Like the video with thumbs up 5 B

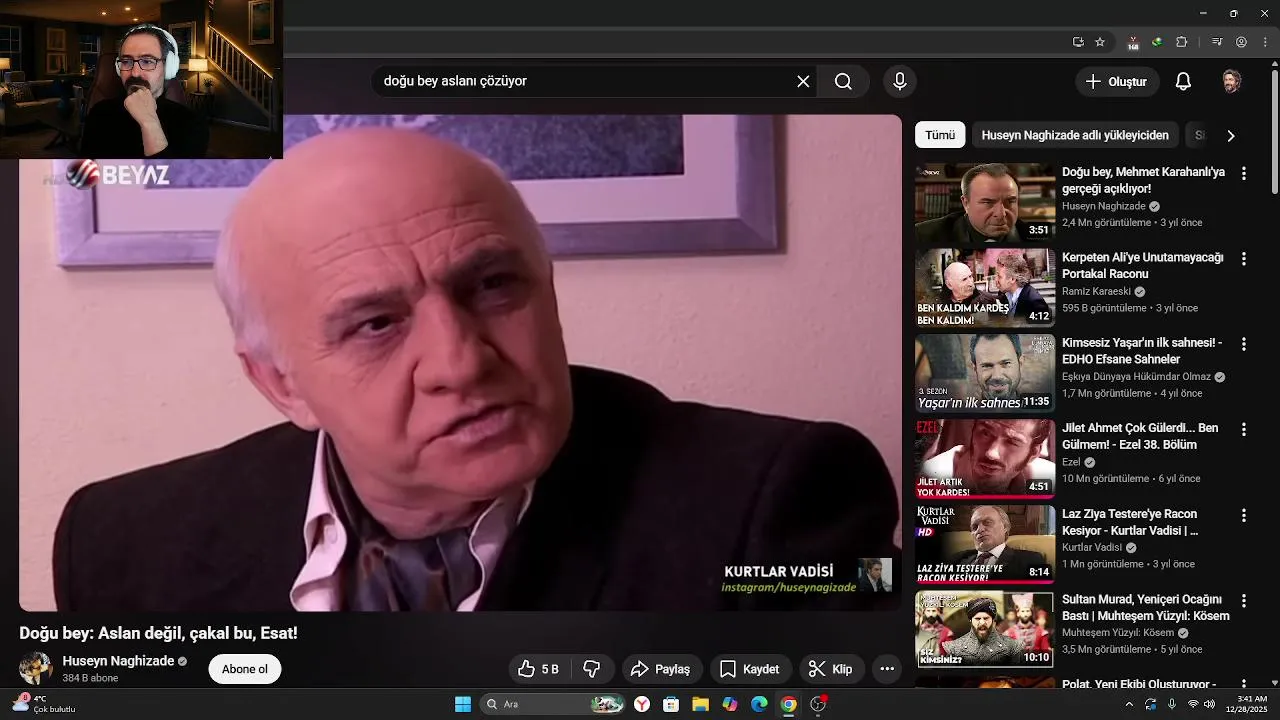[x=538, y=669]
